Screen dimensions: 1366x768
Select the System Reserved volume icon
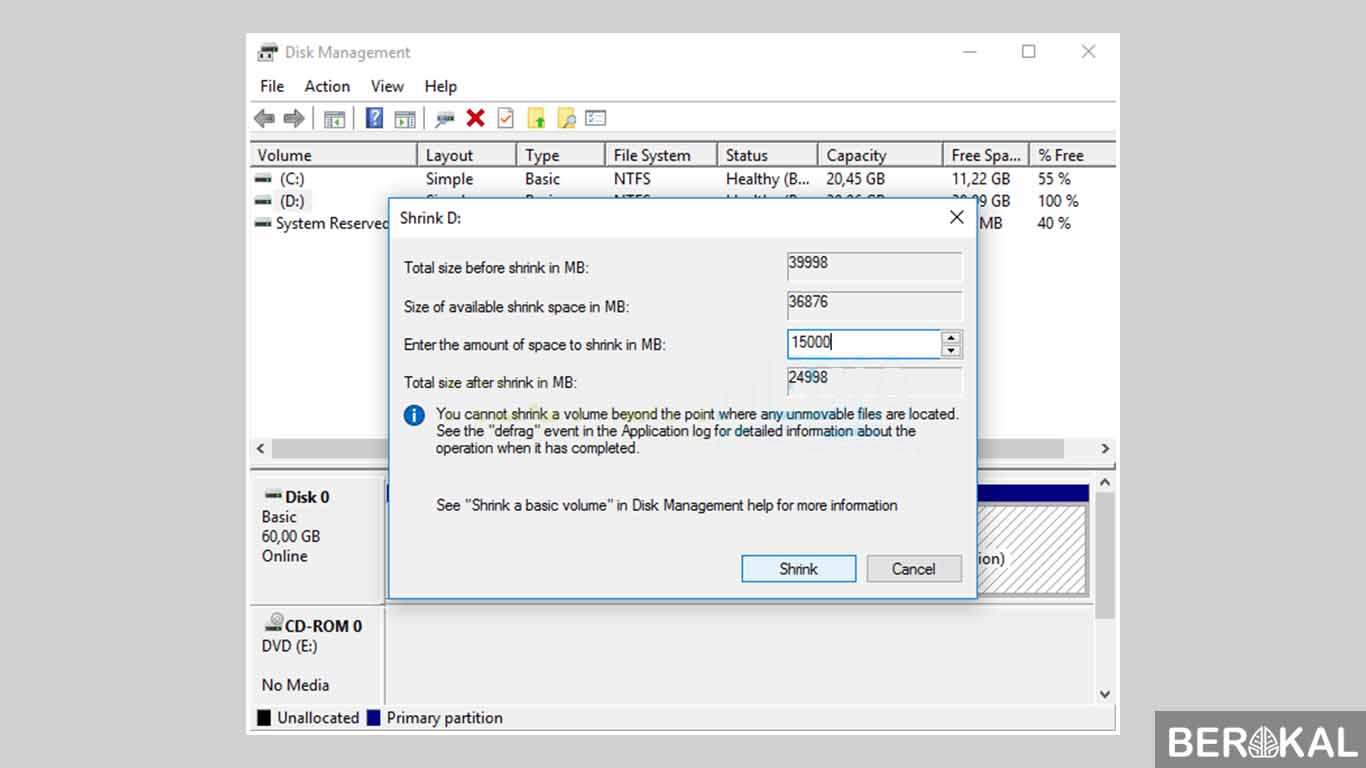(263, 223)
